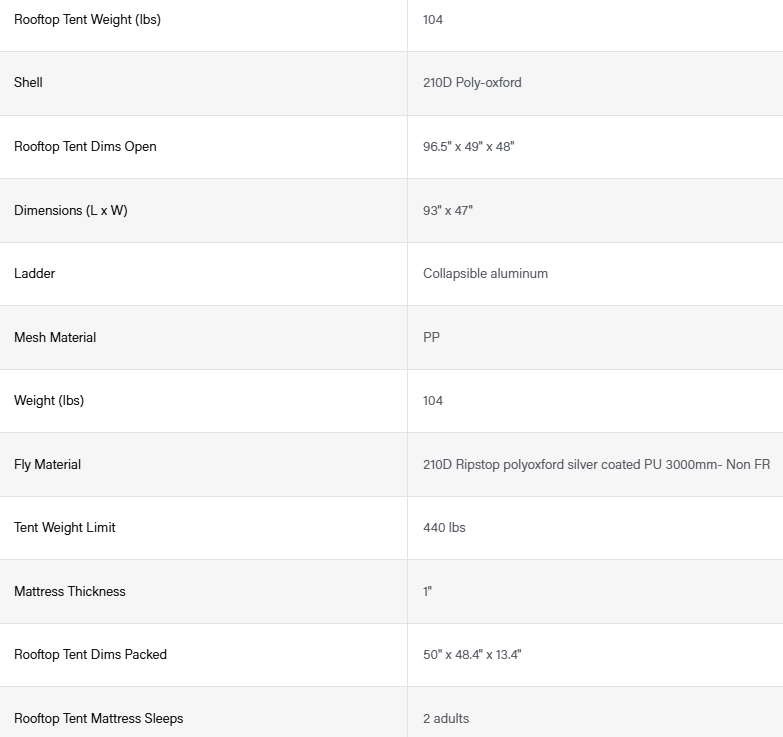
Task: Click the 2 adults sleeps value
Action: click(x=446, y=718)
